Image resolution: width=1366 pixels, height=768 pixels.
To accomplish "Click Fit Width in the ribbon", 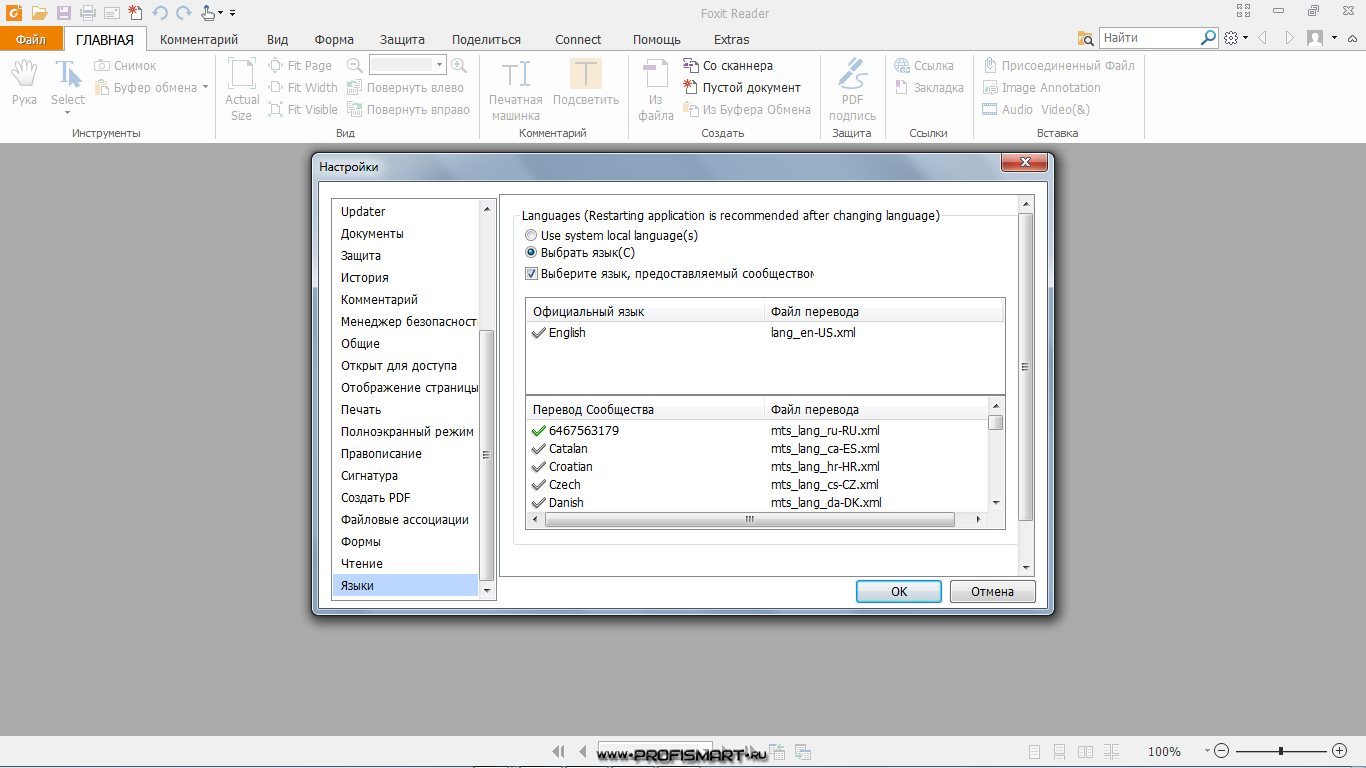I will (x=303, y=87).
